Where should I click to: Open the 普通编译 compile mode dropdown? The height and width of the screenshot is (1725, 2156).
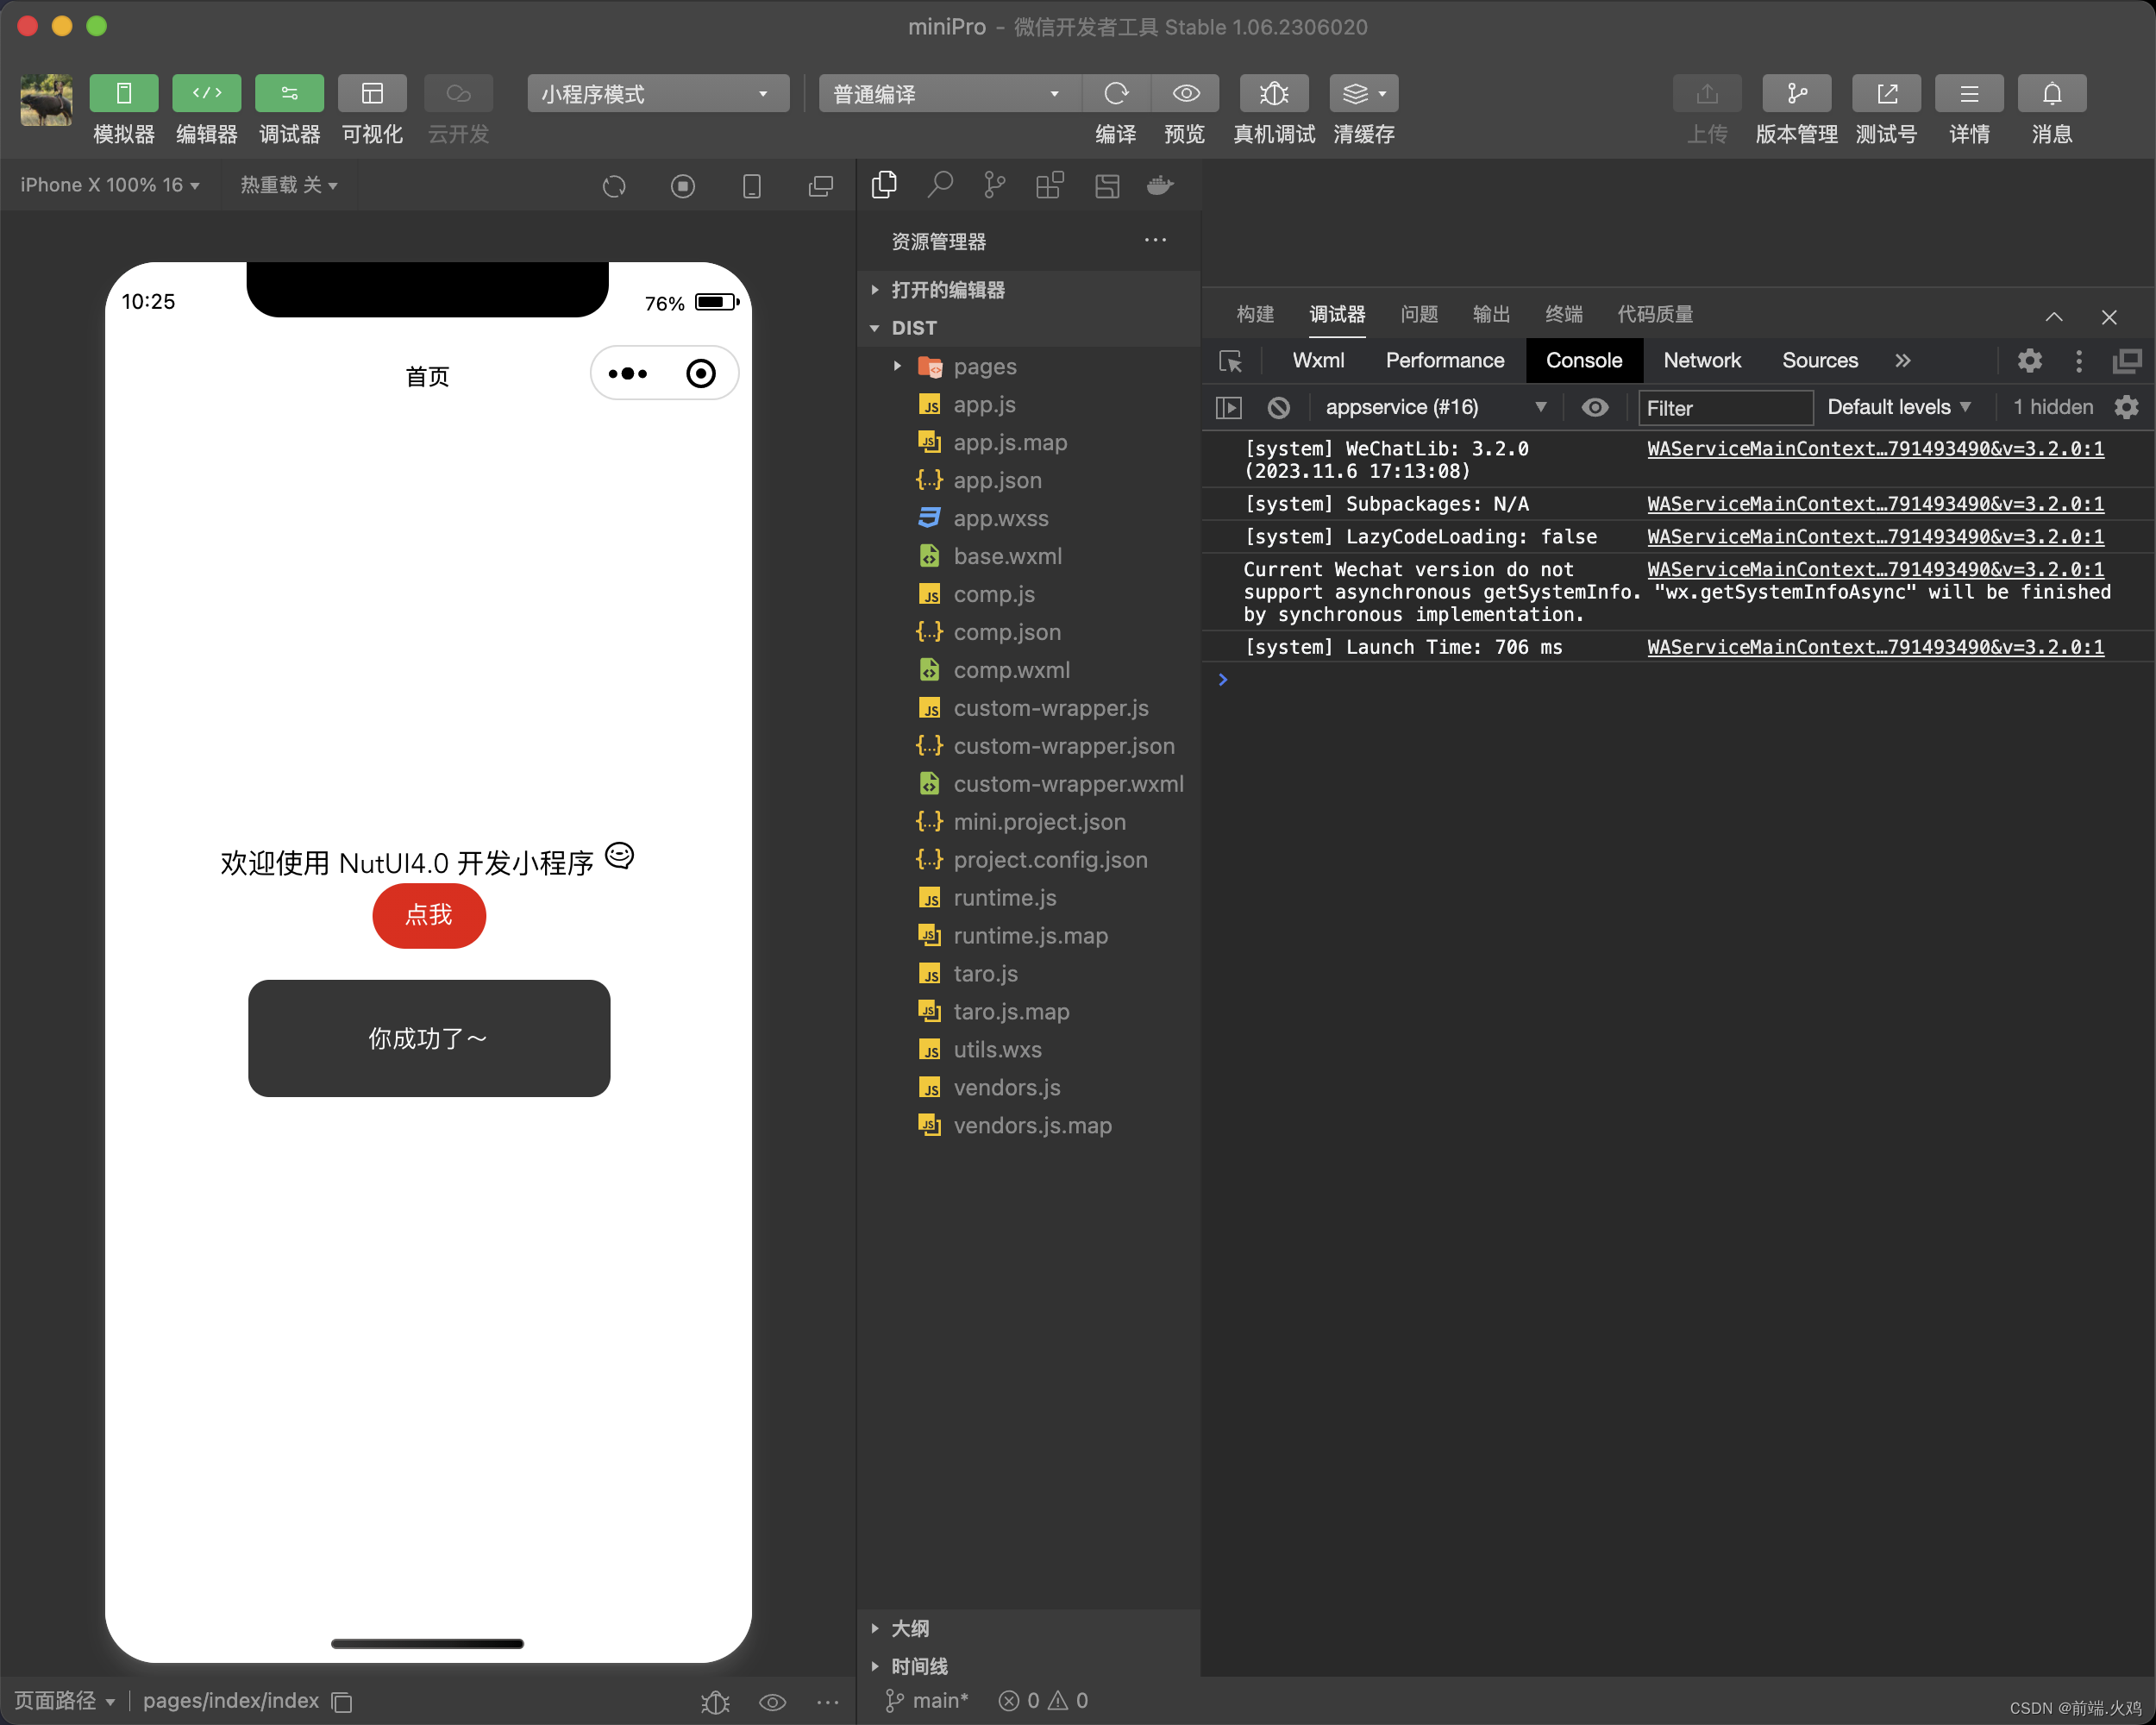[949, 94]
